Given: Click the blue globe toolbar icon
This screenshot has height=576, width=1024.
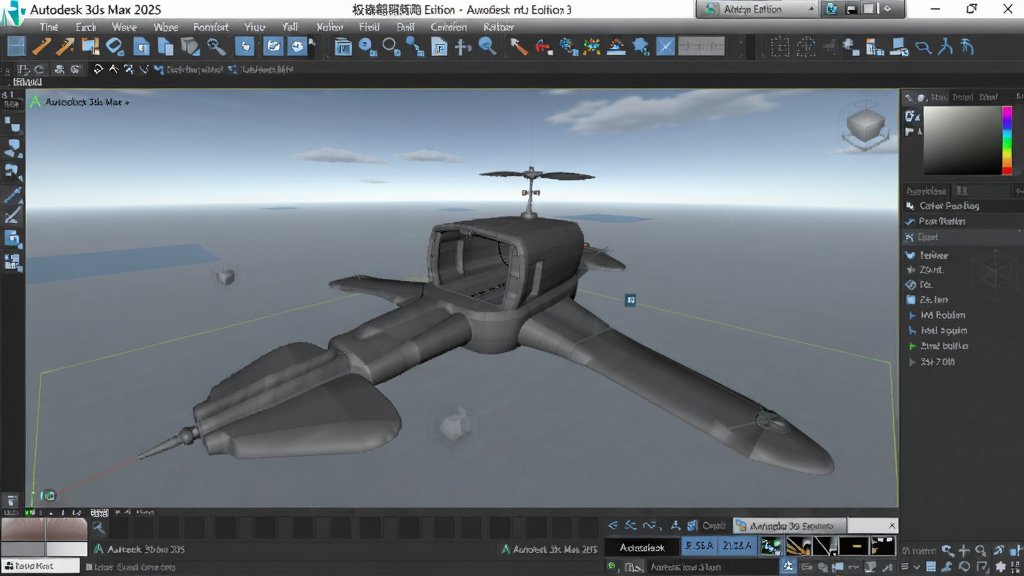Looking at the screenshot, I should [567, 46].
